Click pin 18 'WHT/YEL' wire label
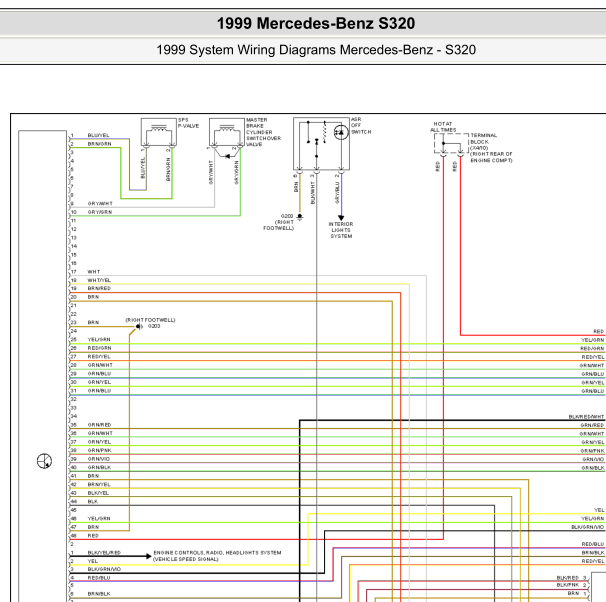This screenshot has width=606, height=602. tap(99, 280)
